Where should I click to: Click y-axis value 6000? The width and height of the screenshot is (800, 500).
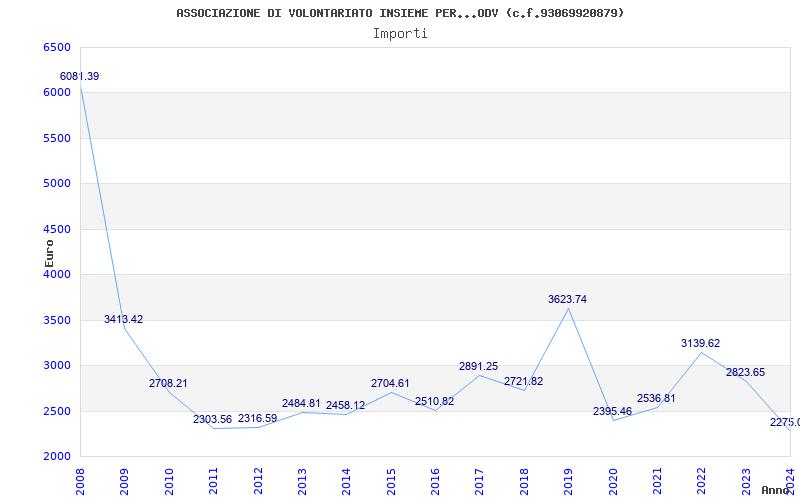coord(56,93)
